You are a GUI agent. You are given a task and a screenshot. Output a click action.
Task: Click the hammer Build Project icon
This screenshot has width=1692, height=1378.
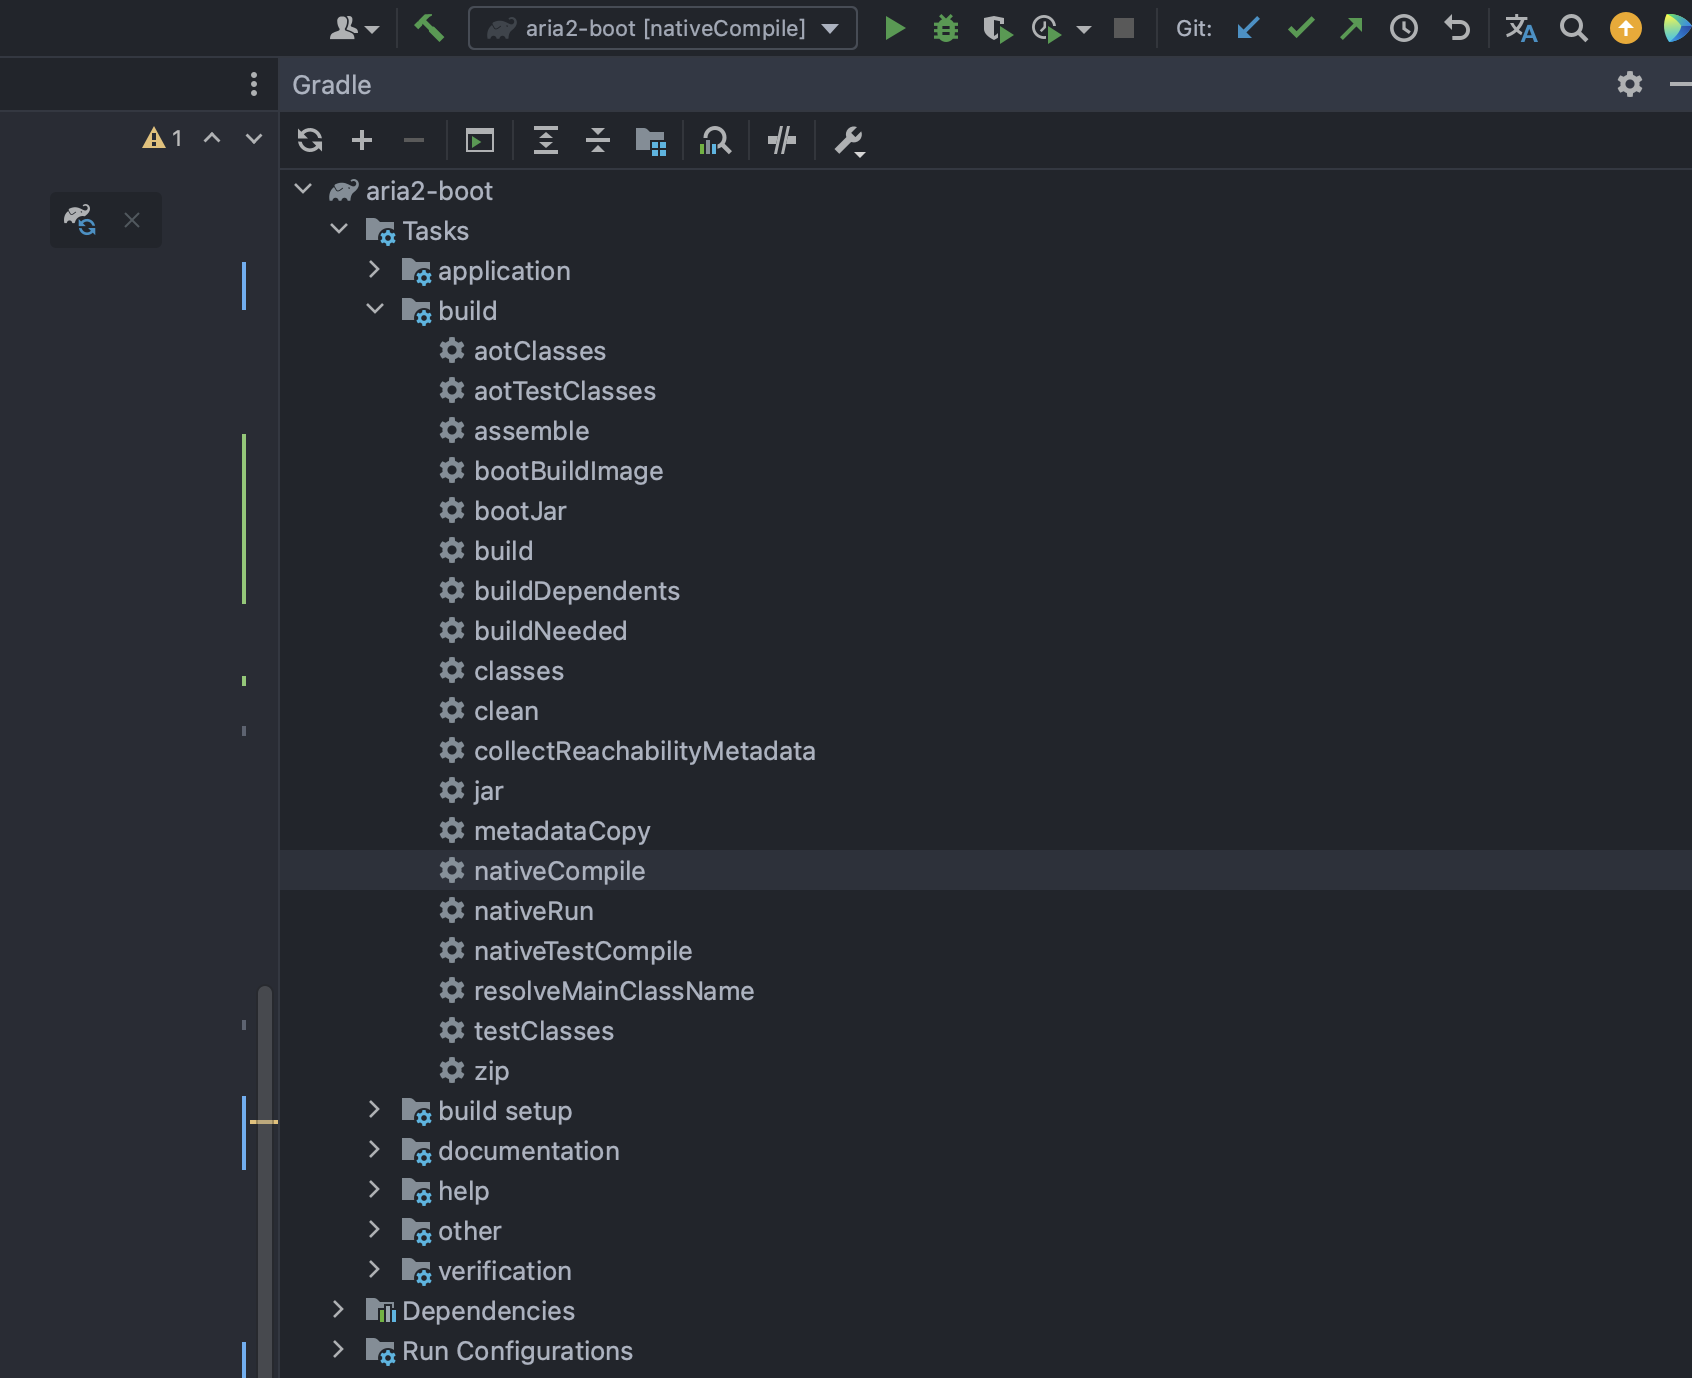point(429,28)
